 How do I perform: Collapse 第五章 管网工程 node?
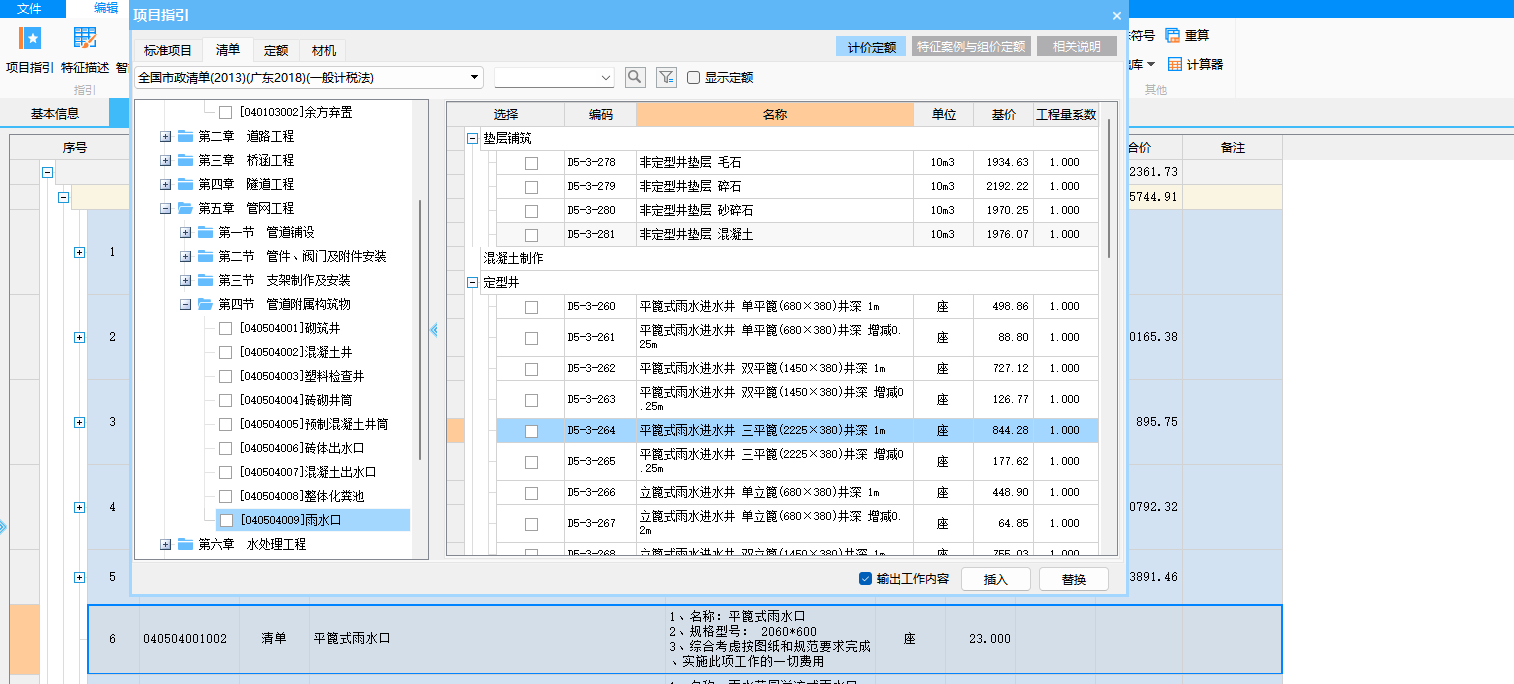(x=165, y=208)
